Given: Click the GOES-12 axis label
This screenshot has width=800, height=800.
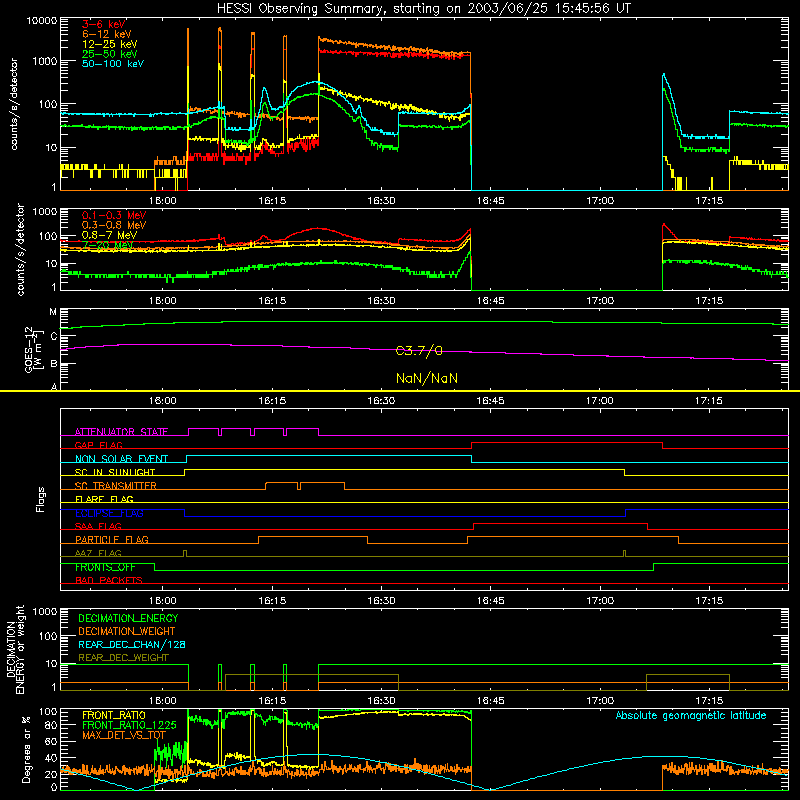Looking at the screenshot, I should click(32, 349).
